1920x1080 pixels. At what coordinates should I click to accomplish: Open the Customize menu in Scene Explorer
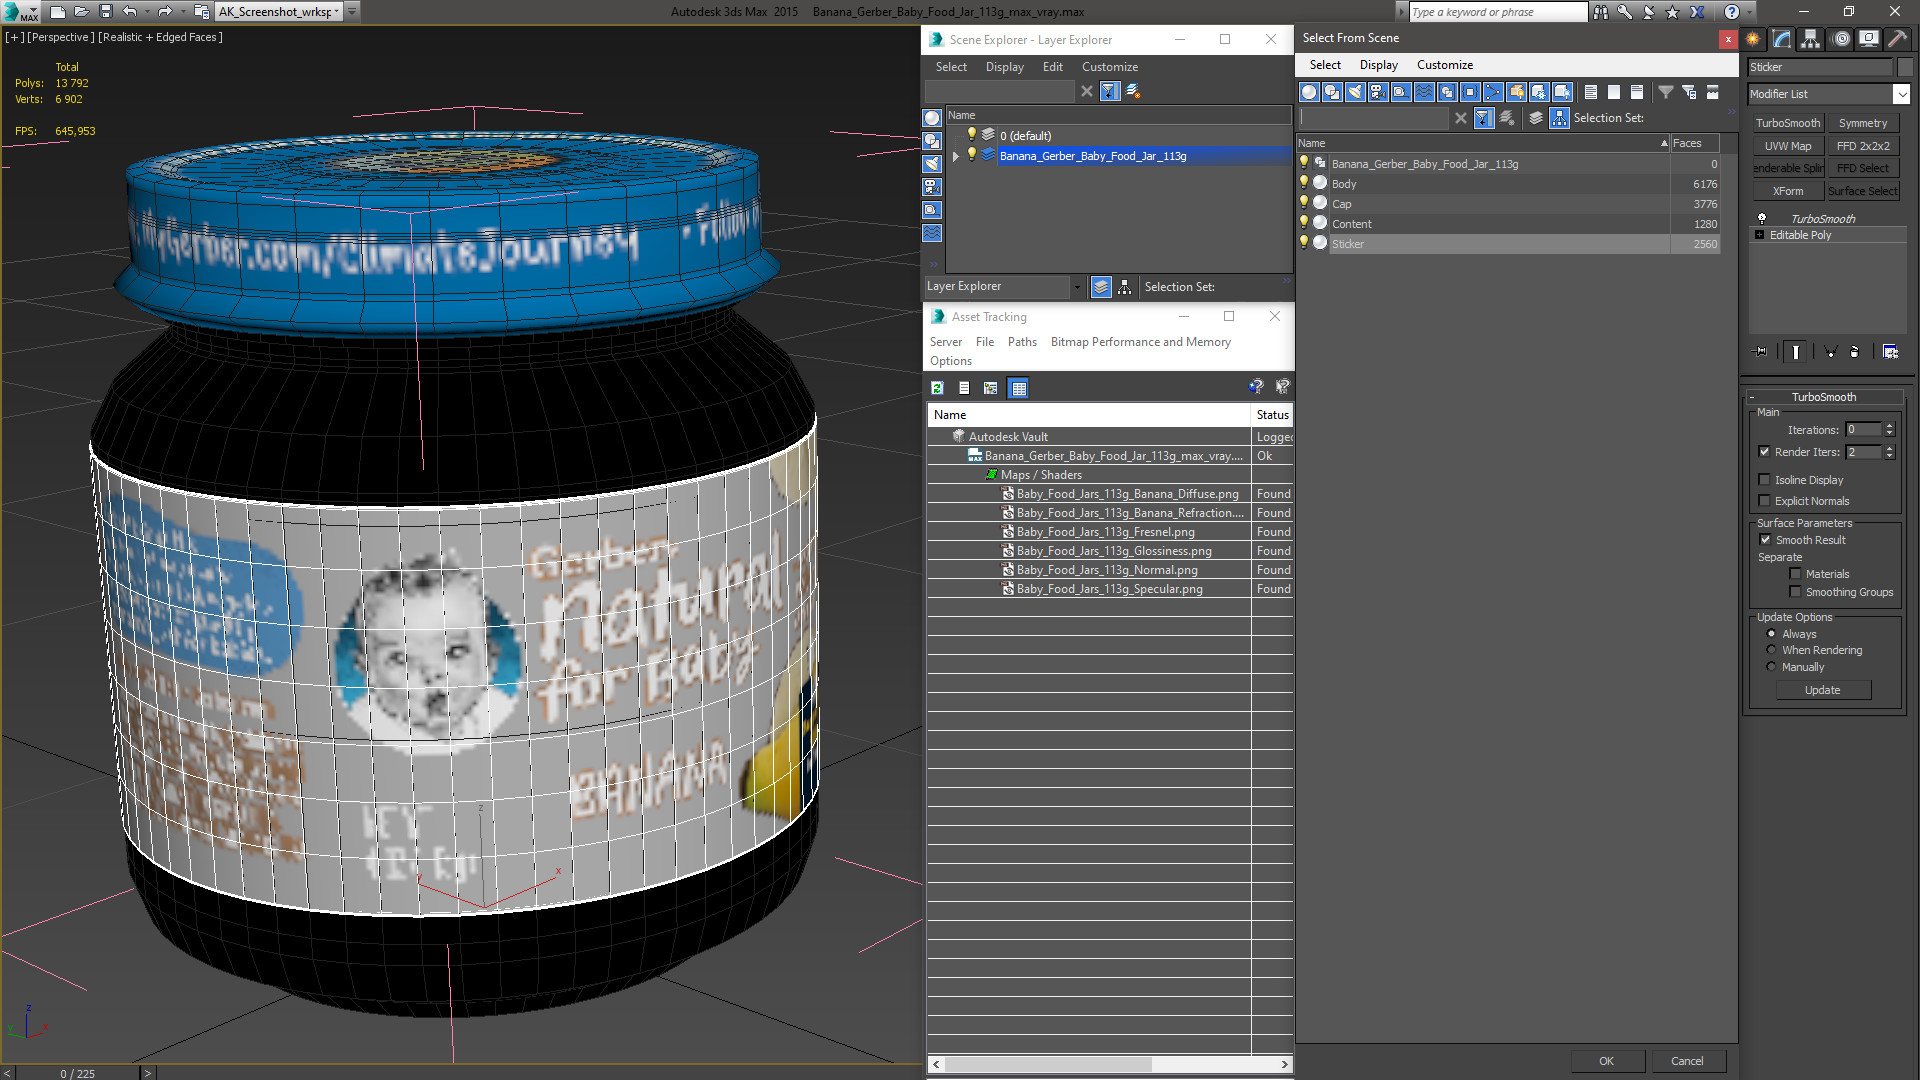click(x=1109, y=67)
